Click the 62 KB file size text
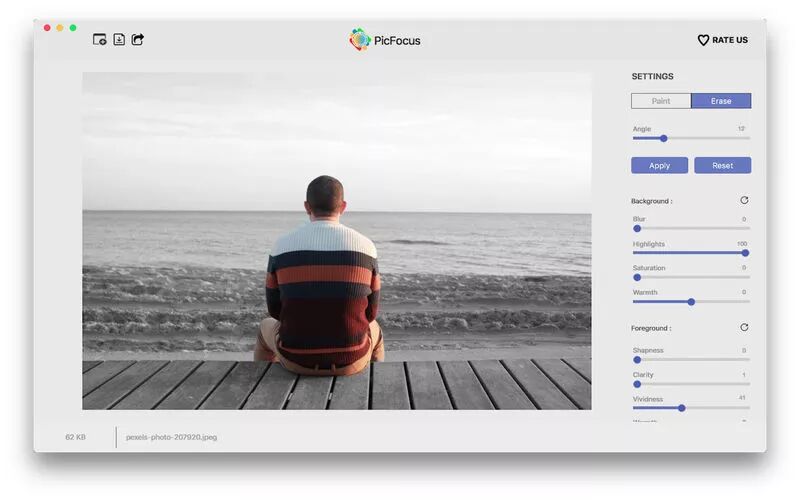The height and width of the screenshot is (500, 800). 76,437
